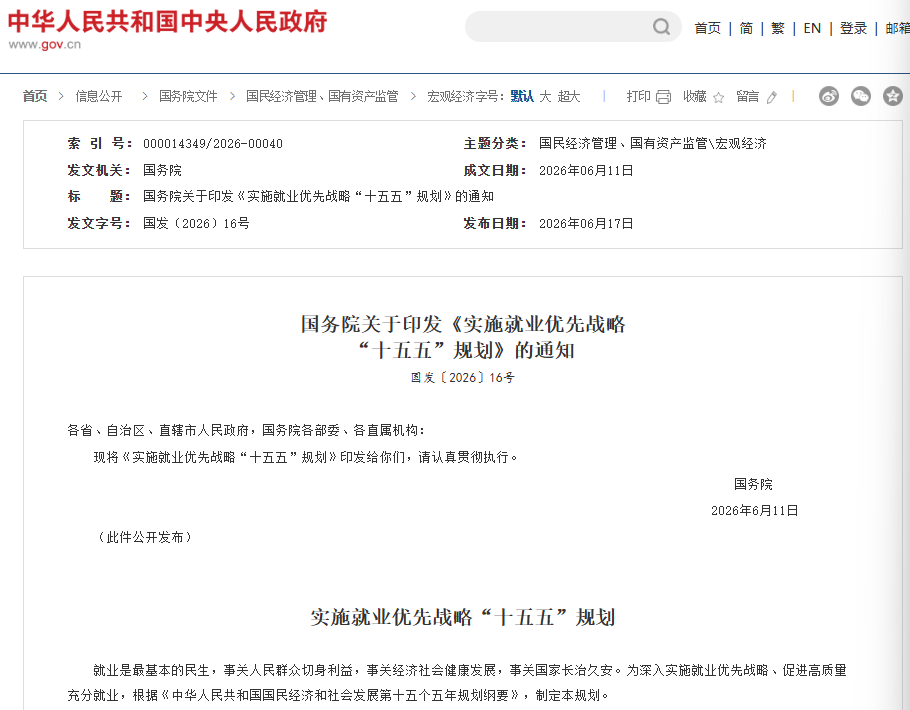Open the 首页 top navigation link
The image size is (910, 710).
(x=707, y=28)
